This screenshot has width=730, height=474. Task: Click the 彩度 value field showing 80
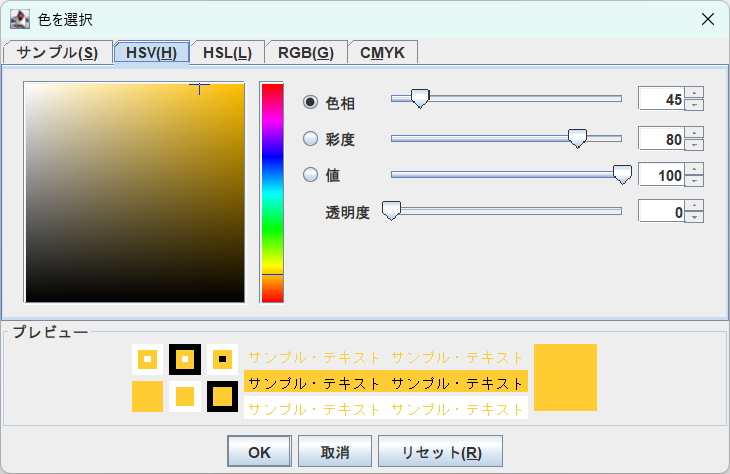click(x=661, y=139)
